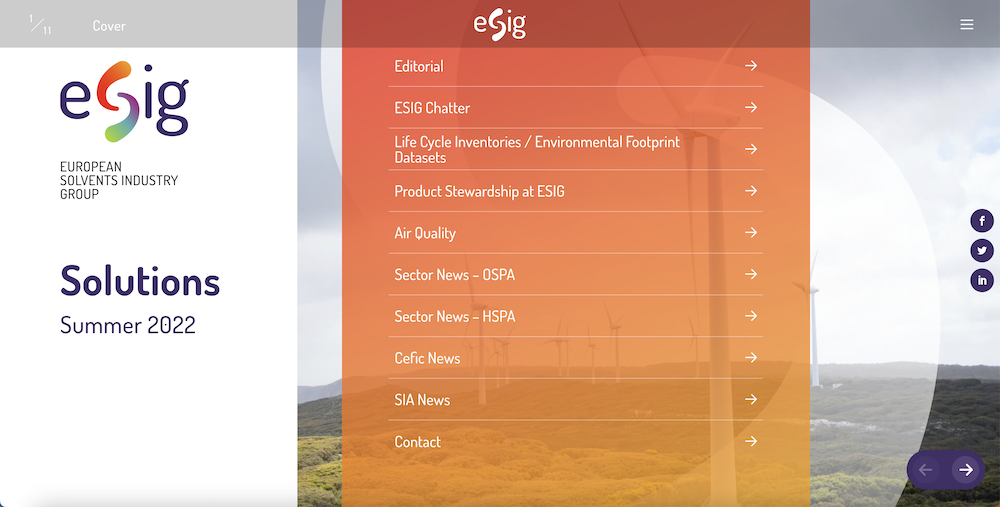
Task: Share on Twitter icon
Action: (982, 251)
